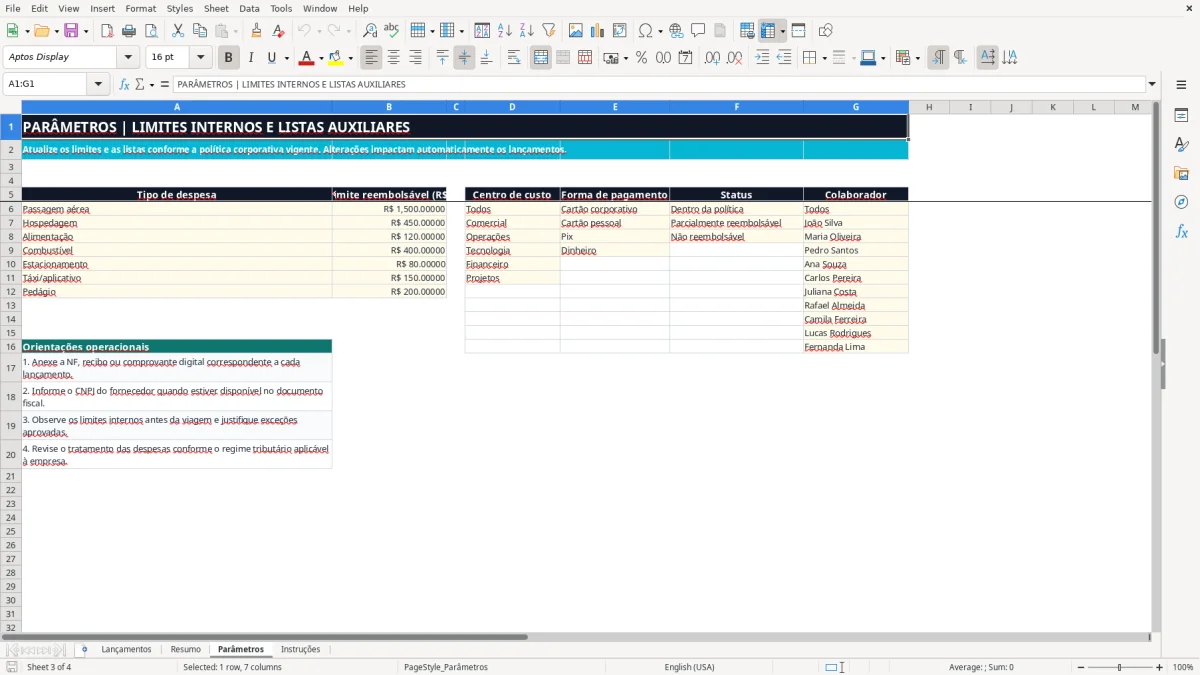Apply the yellow background color

(336, 58)
